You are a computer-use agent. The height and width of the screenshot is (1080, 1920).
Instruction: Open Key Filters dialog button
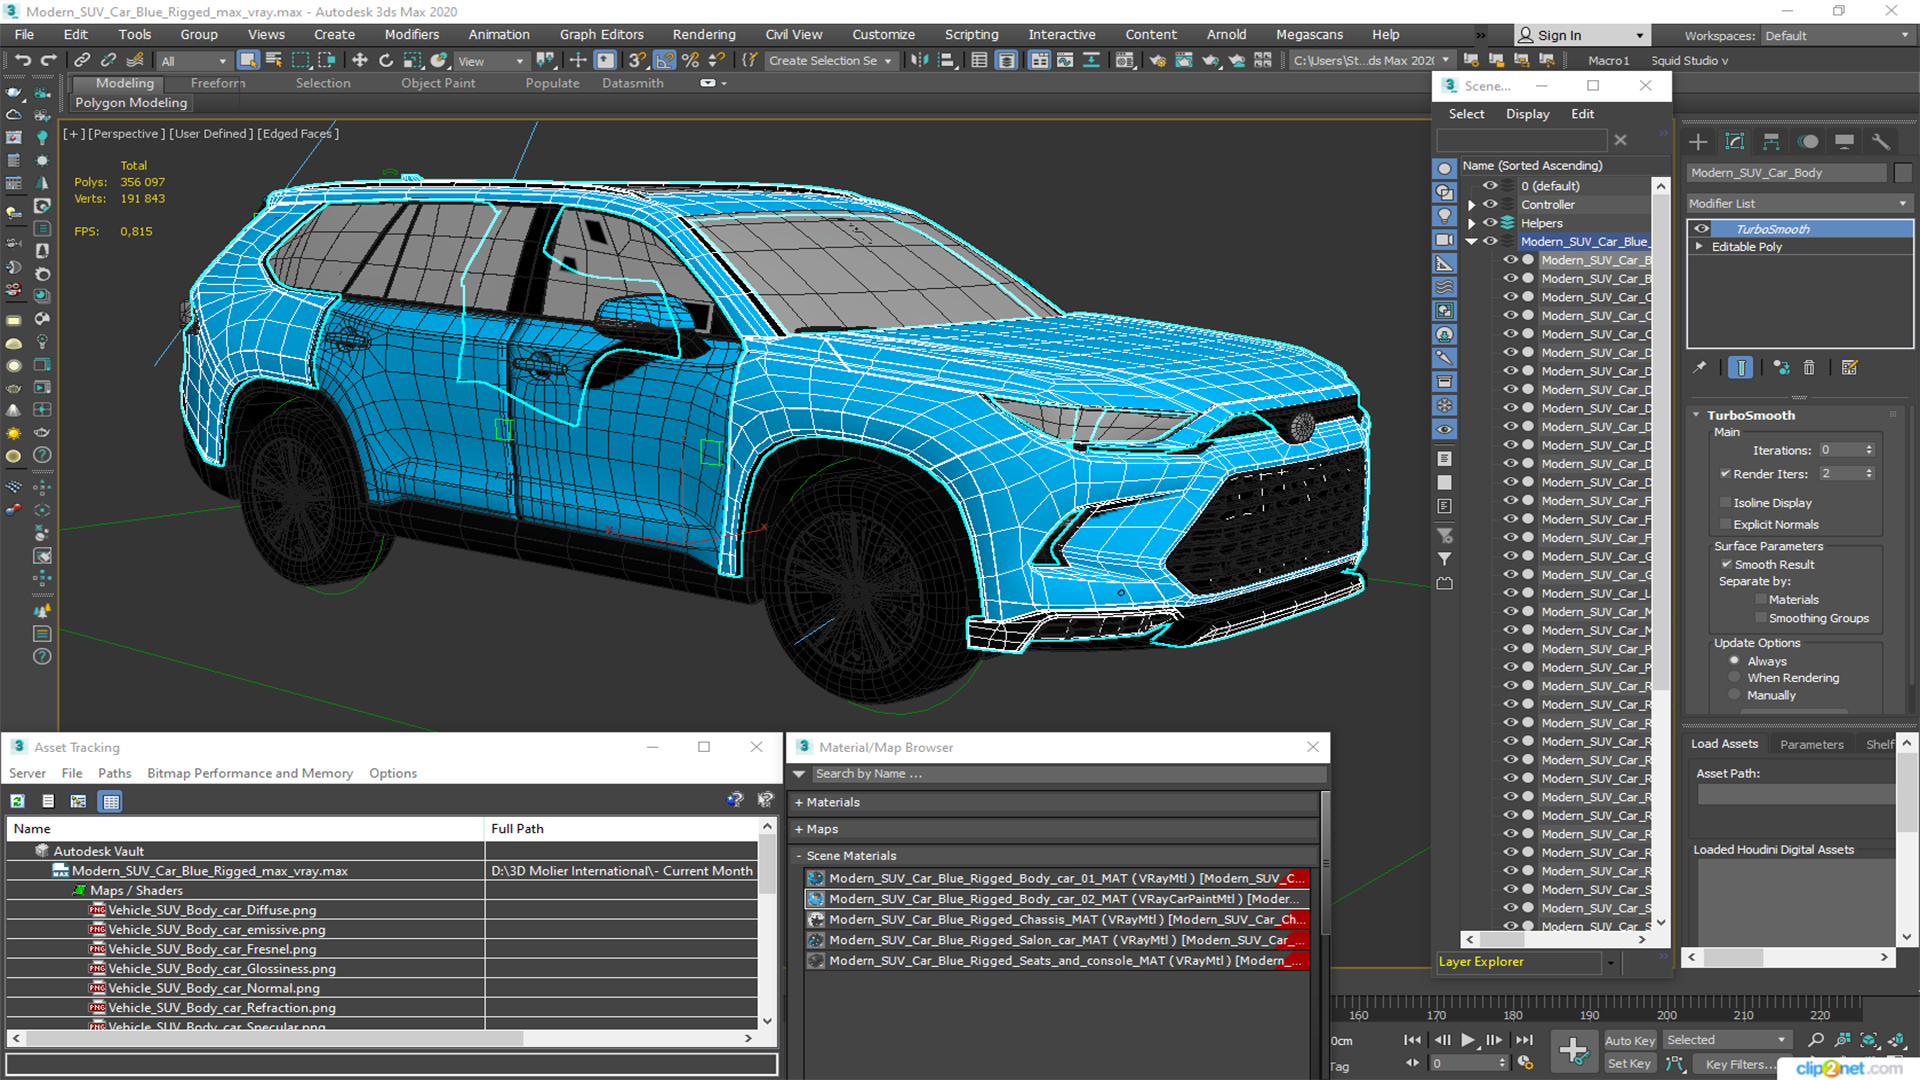1741,1064
